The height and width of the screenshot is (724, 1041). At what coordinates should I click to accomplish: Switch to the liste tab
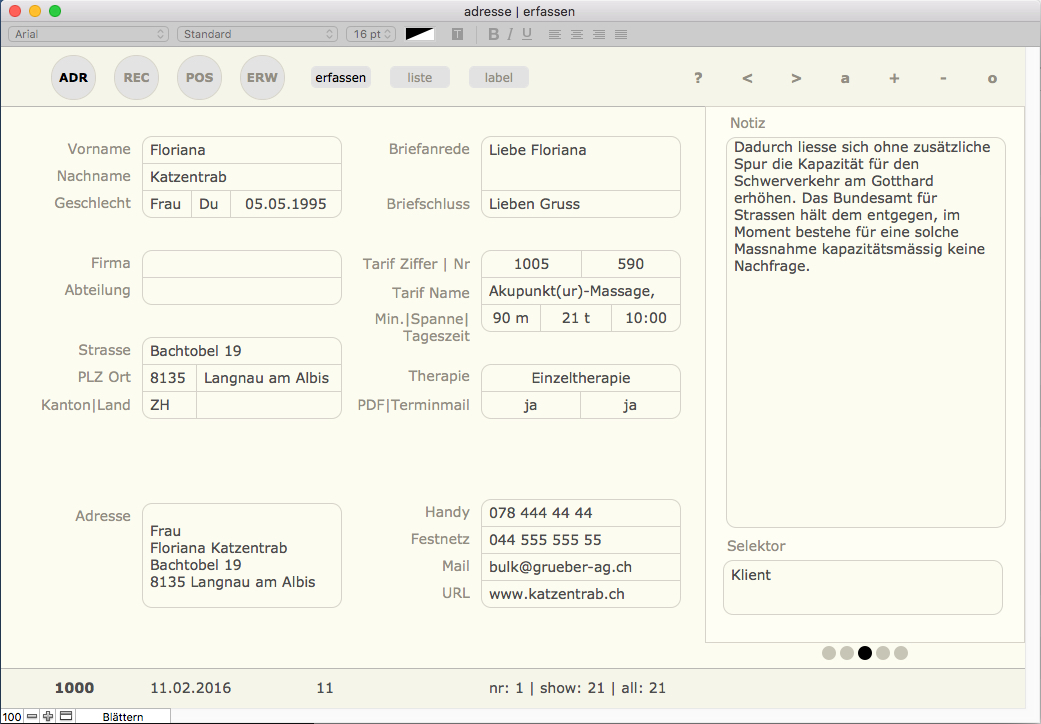[419, 78]
